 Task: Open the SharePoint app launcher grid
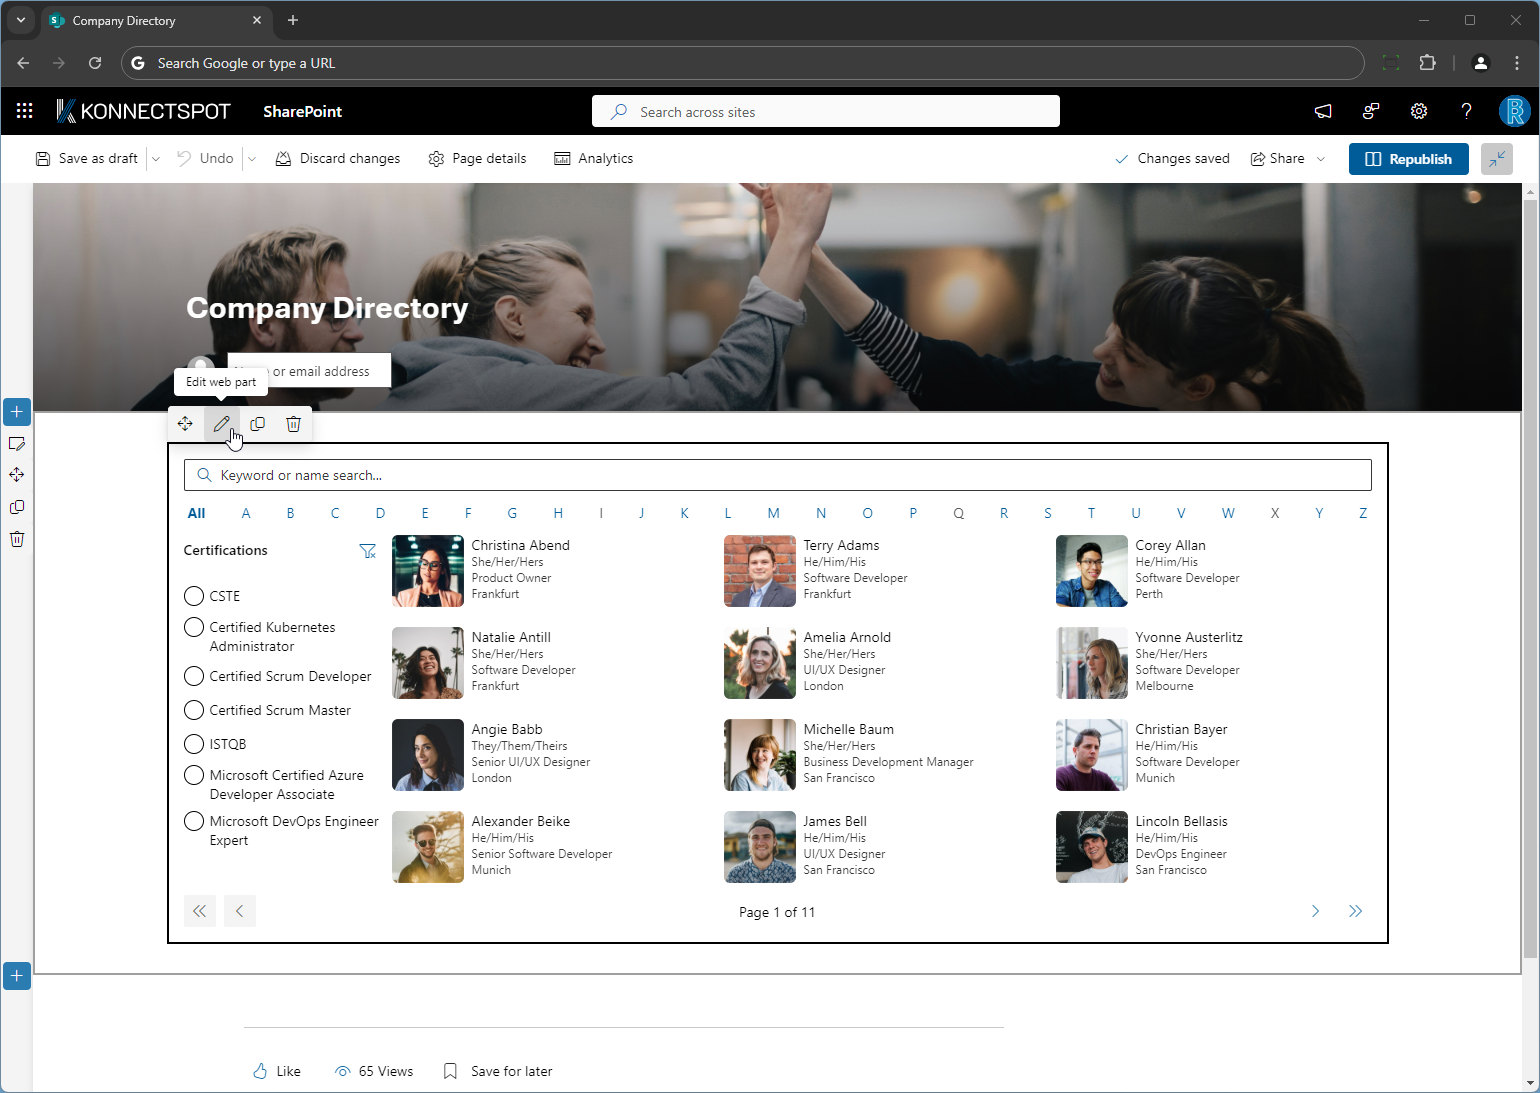24,111
